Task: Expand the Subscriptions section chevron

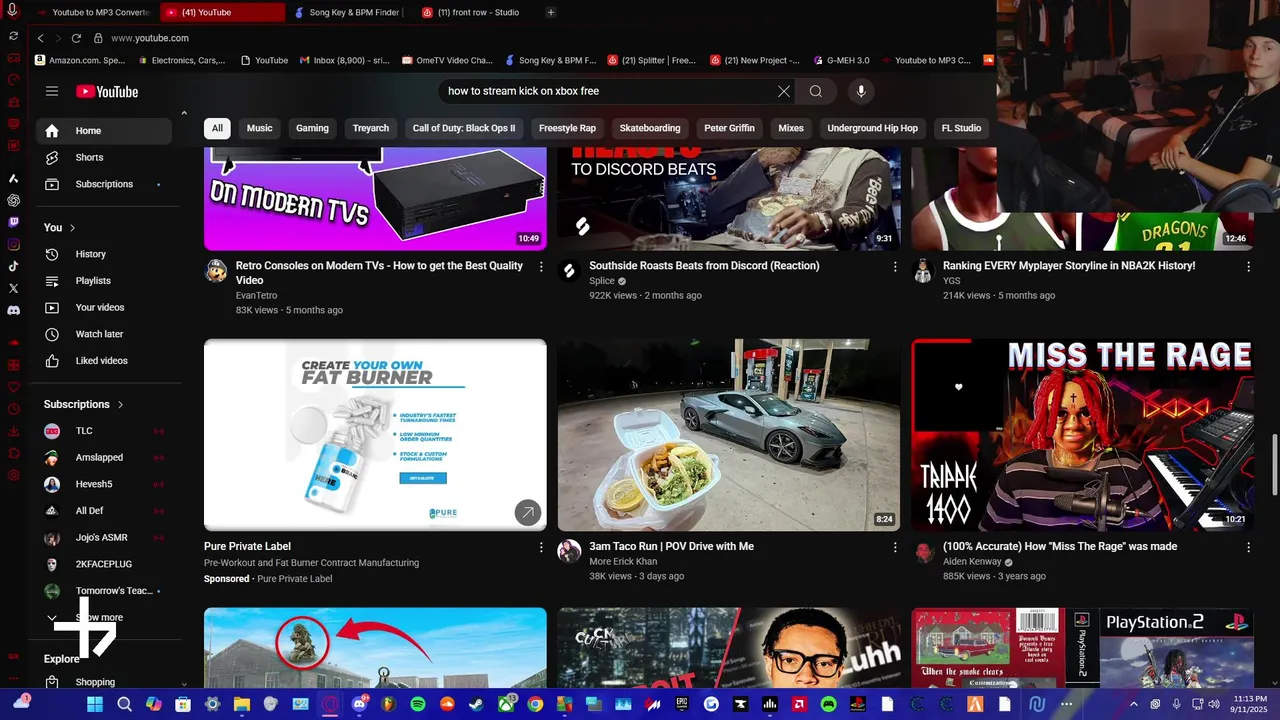Action: click(121, 405)
